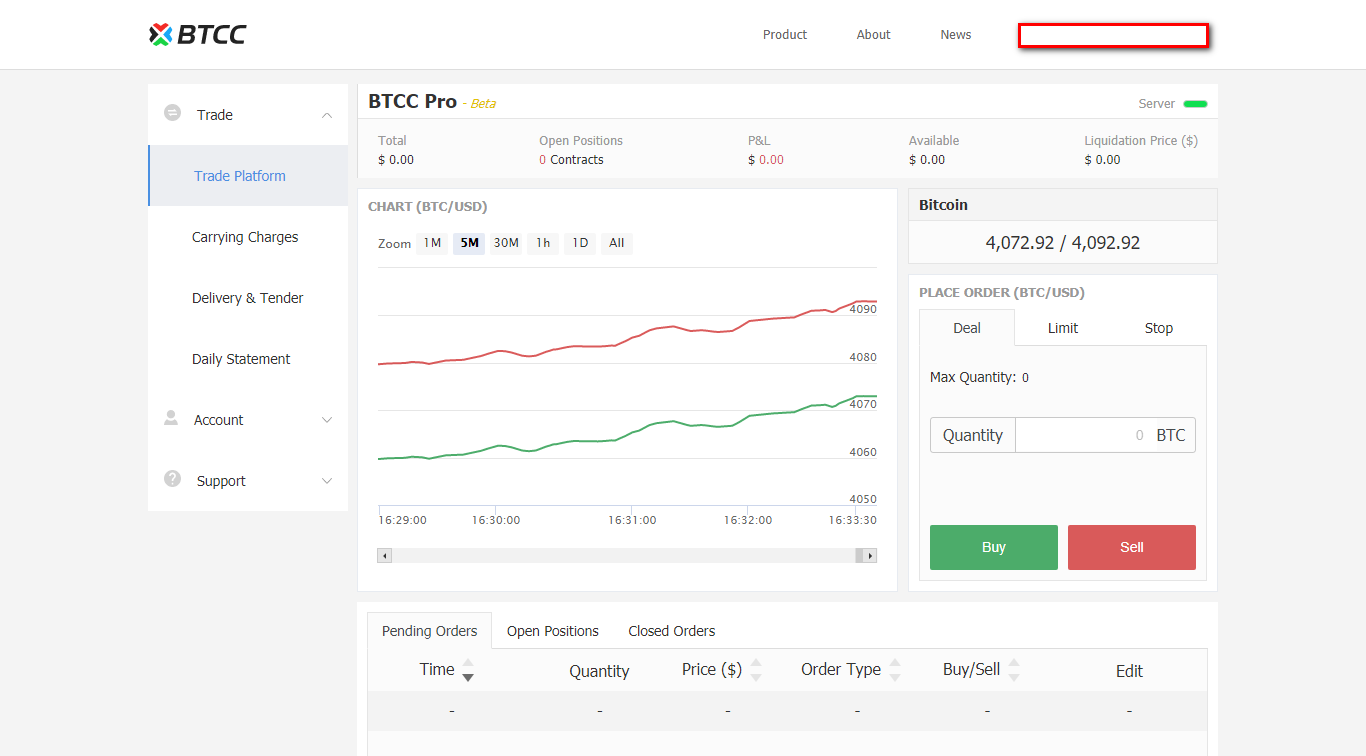Sort orders by Price ($) arrows
1366x756 pixels.
click(x=756, y=670)
